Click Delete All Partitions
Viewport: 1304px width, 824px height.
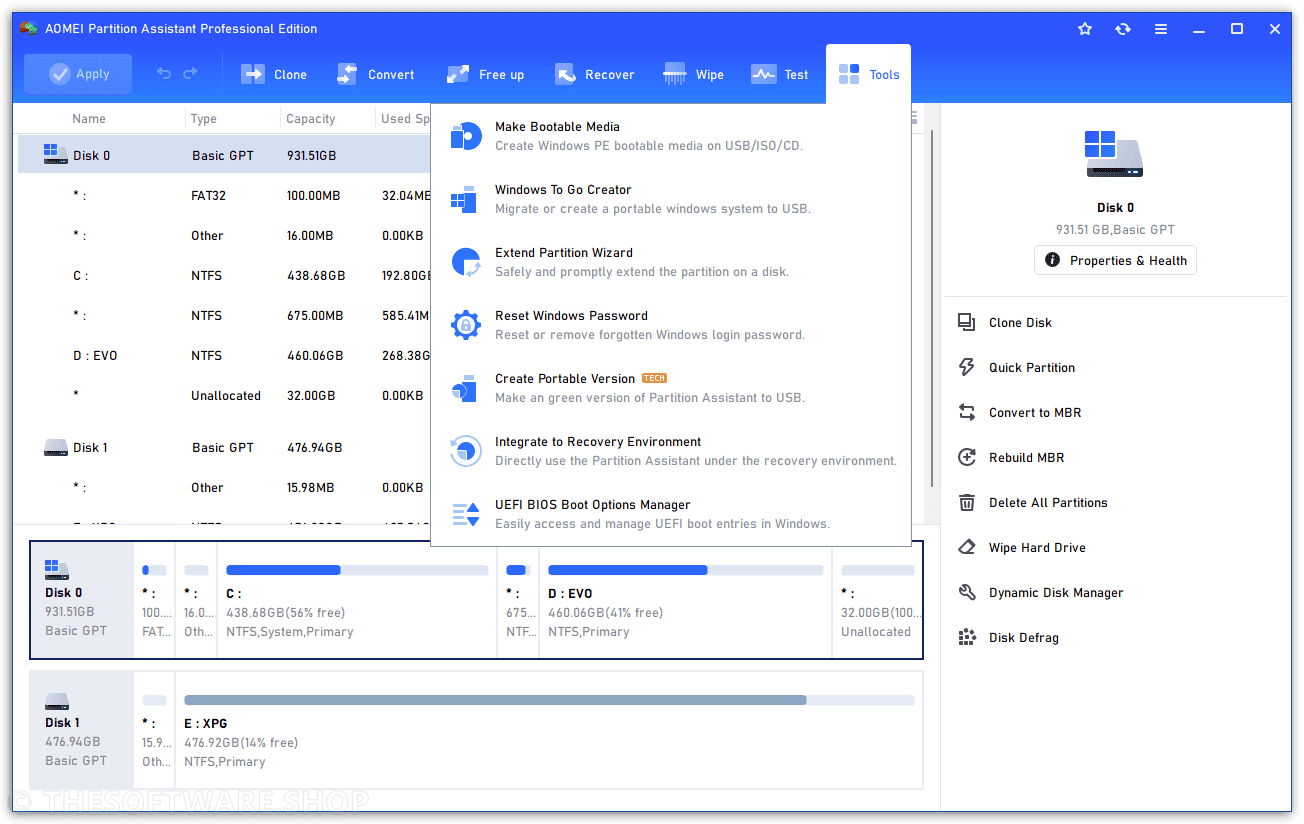pyautogui.click(x=1048, y=502)
